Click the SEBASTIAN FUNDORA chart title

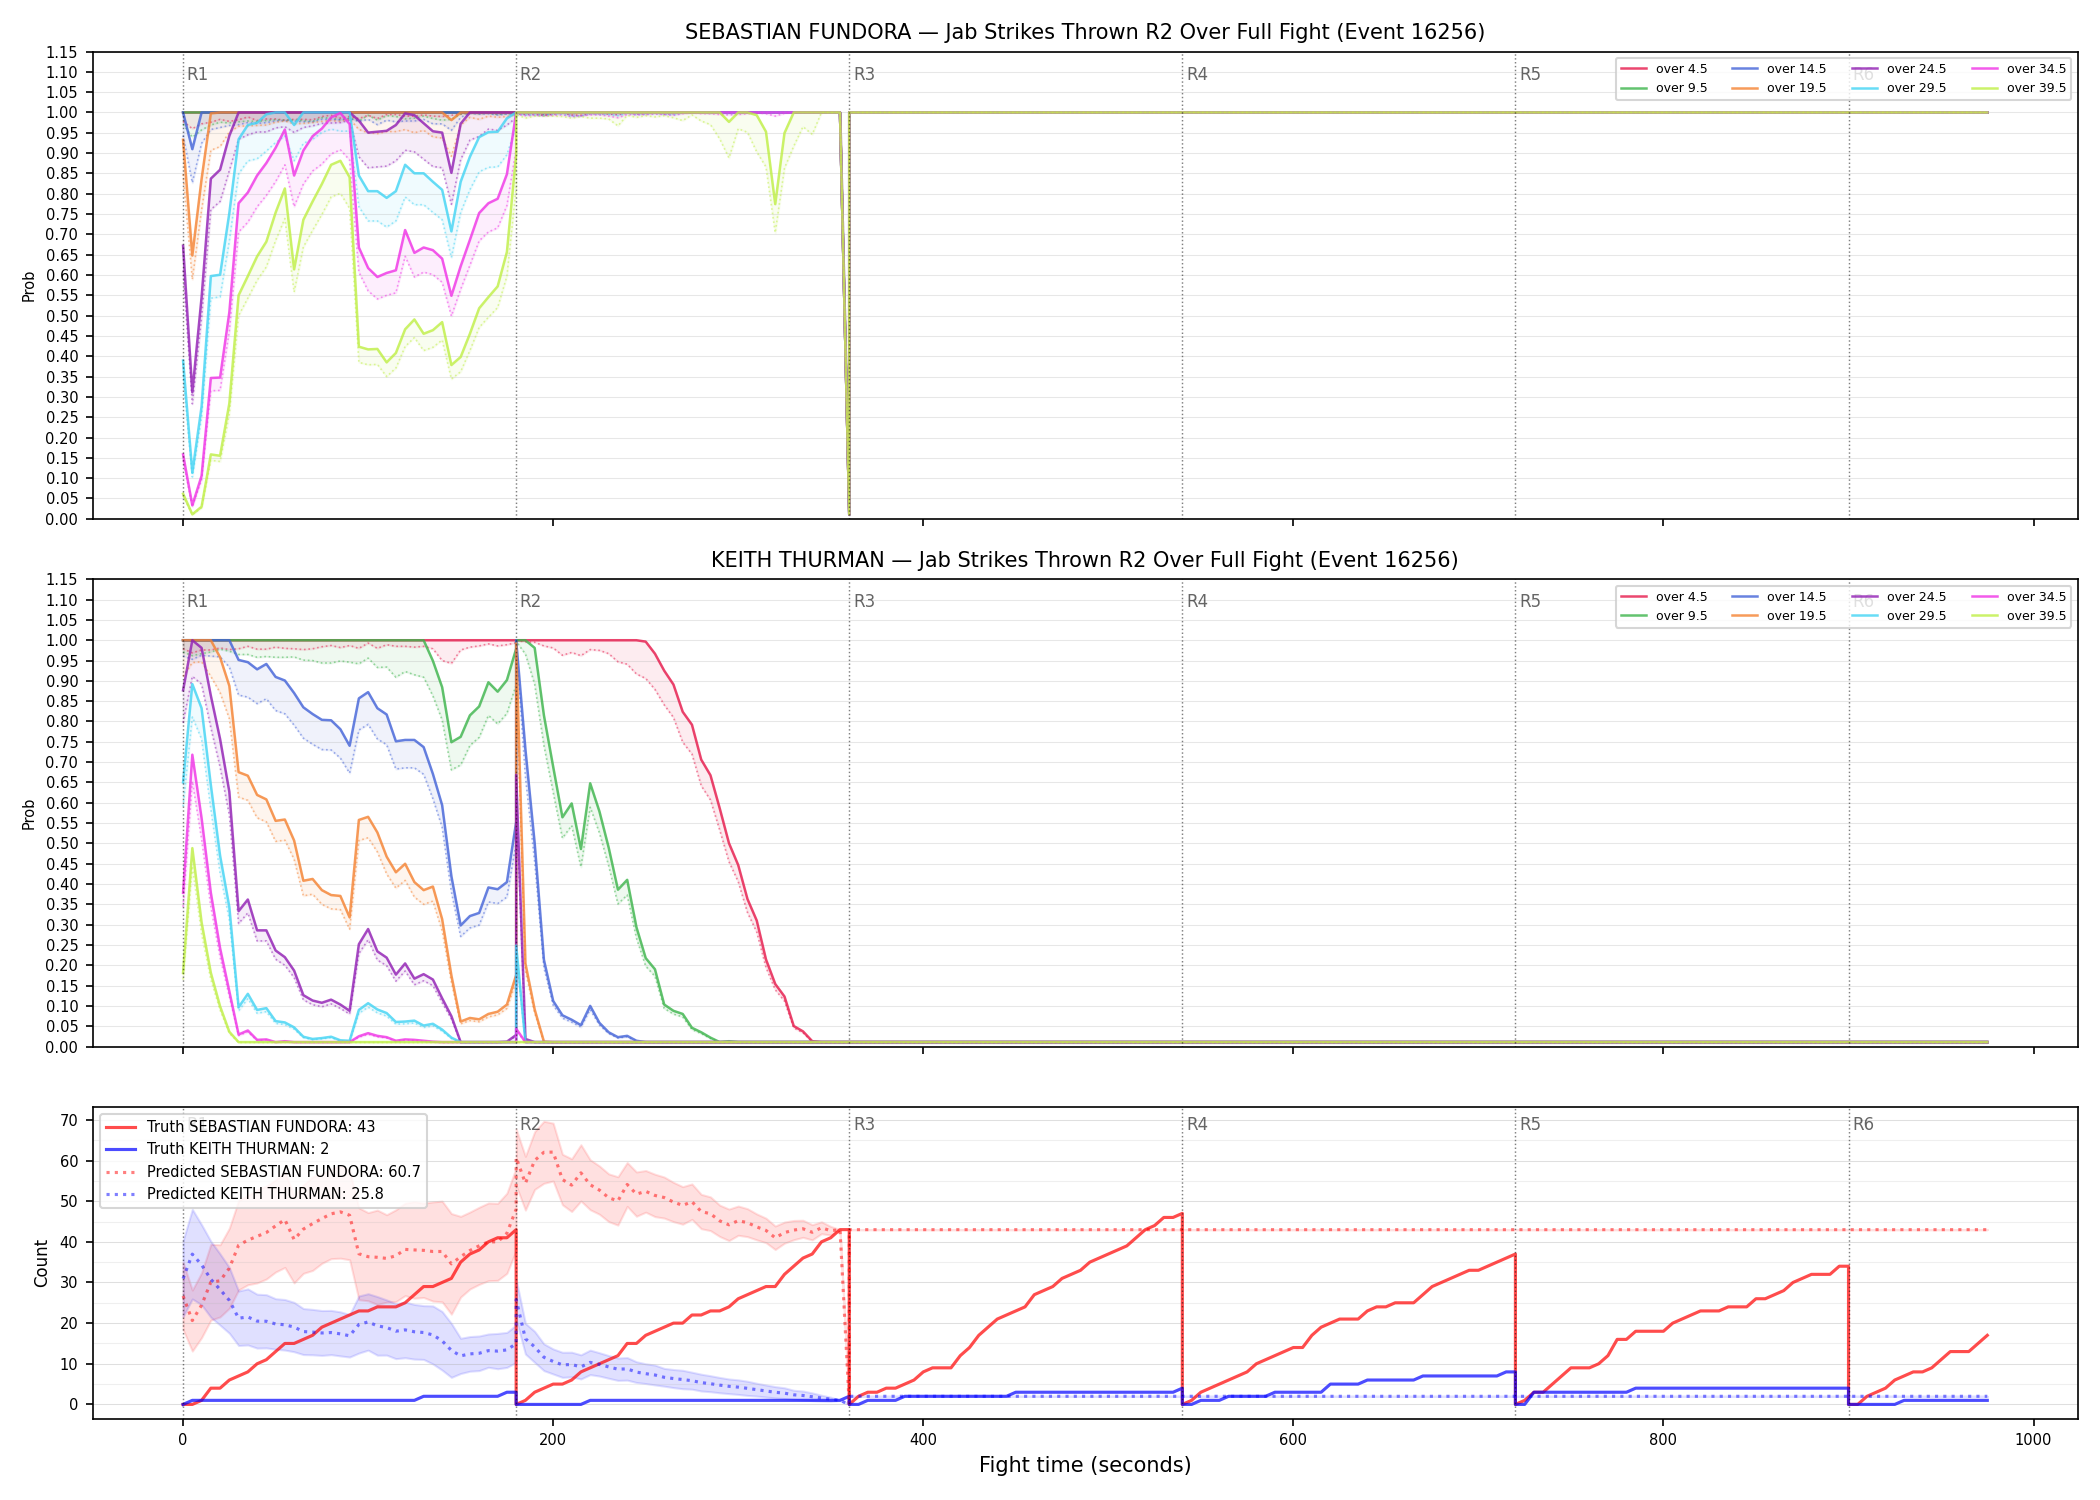(x=1084, y=32)
